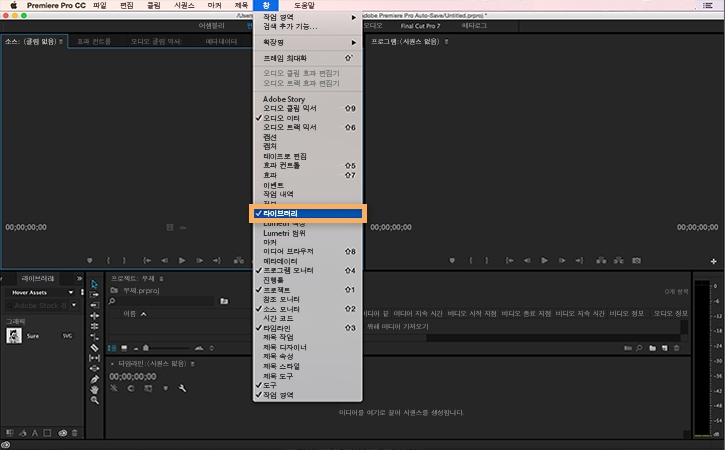Screen dimensions: 725x450
Task: Toggle 도구 checked menu item
Action: coord(307,385)
